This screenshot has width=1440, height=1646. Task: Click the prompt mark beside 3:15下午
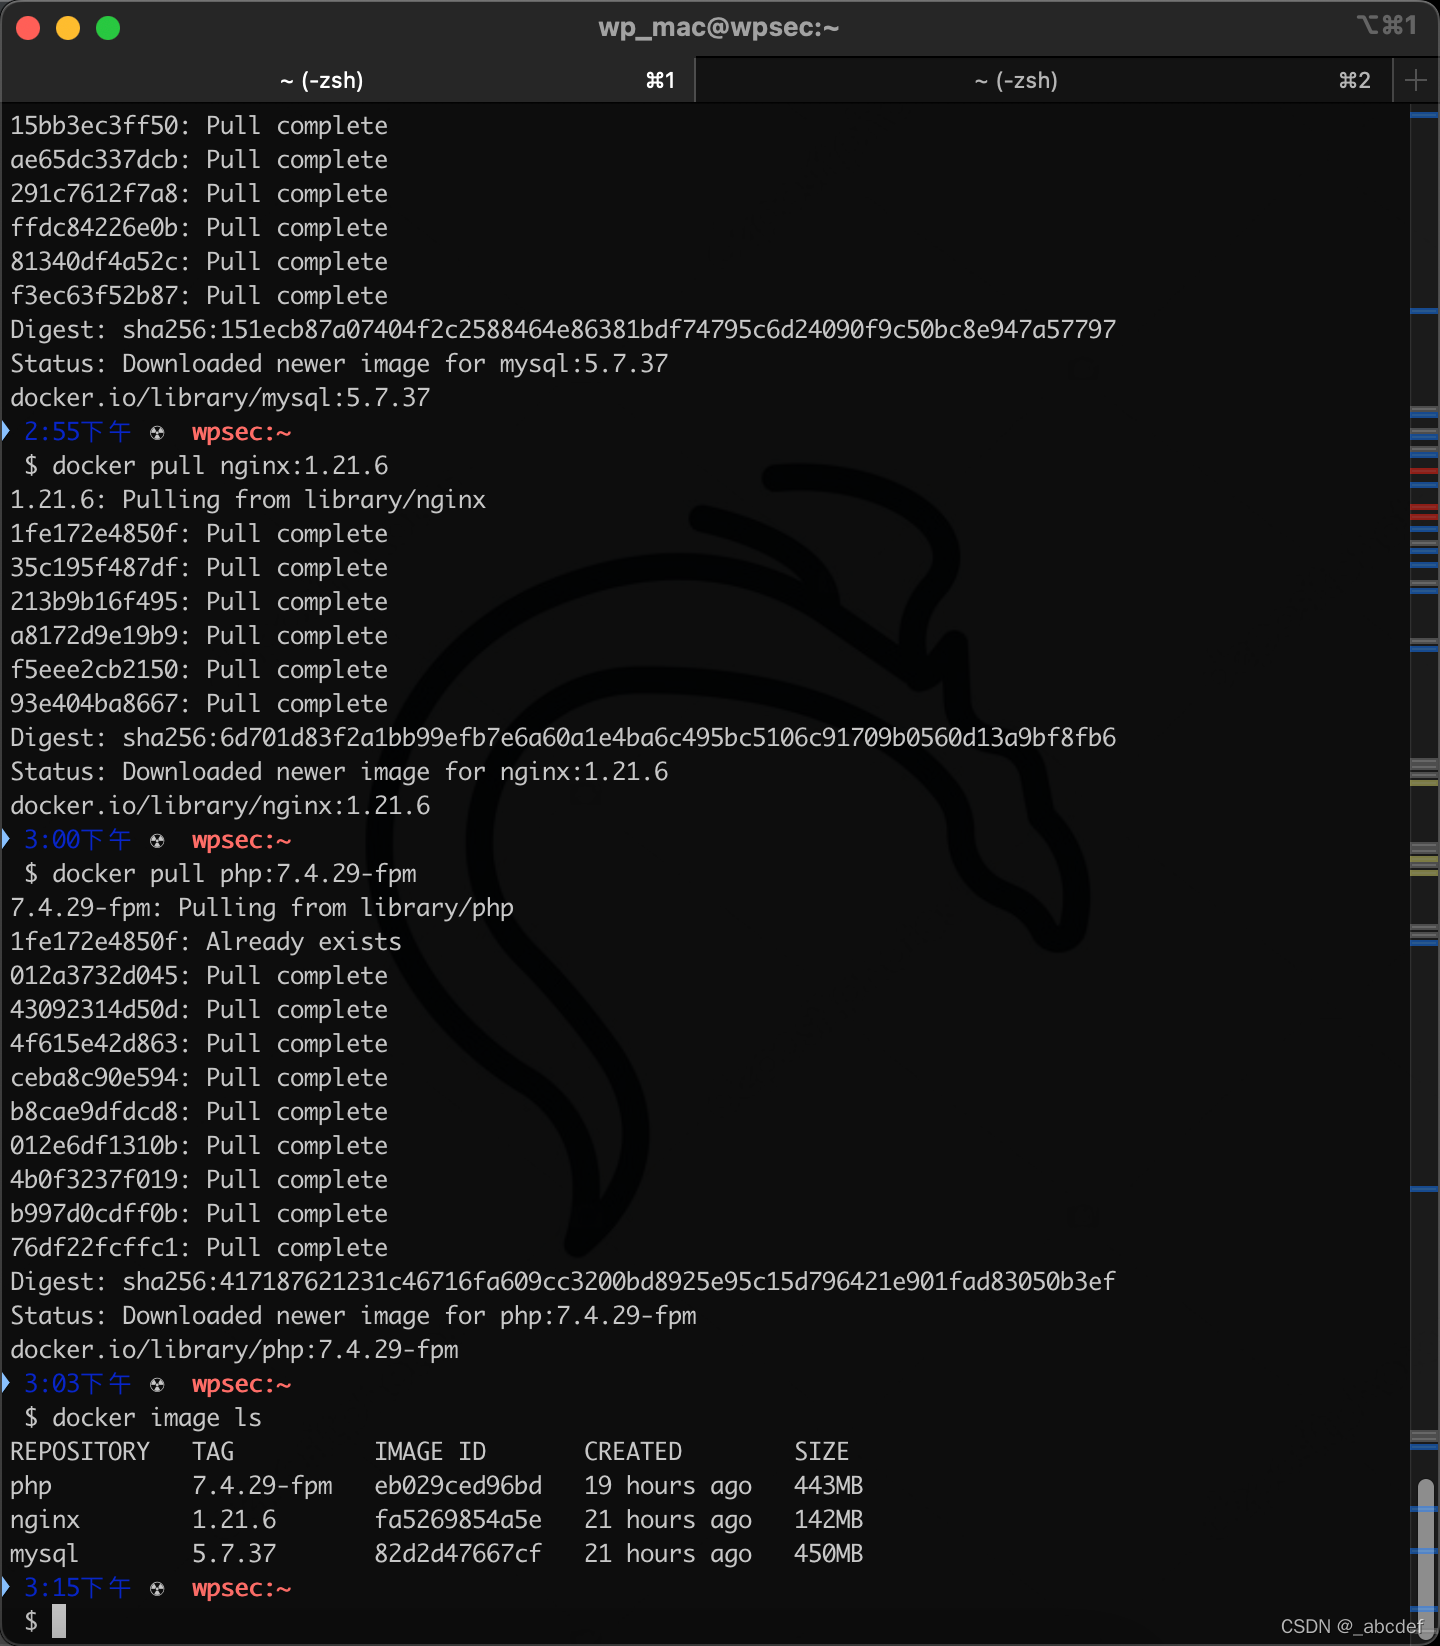tap(6, 1587)
